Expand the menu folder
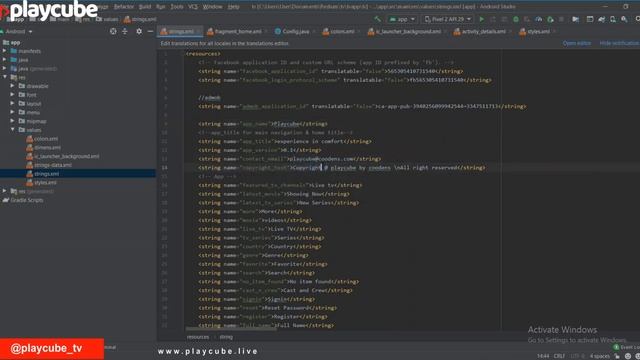This screenshot has height=360, width=640. [12, 112]
